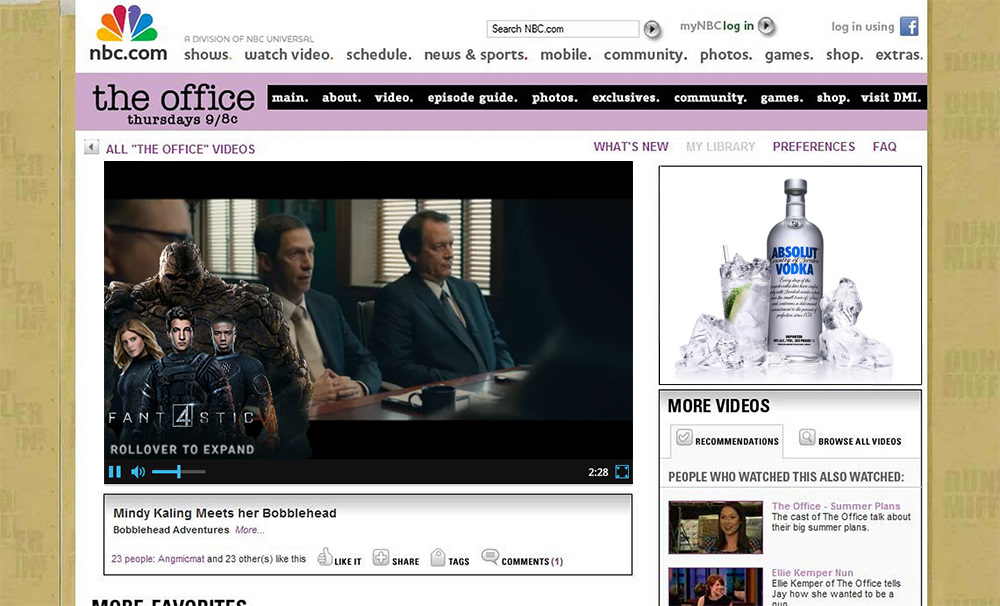Click the myNBC log in arrow

(x=766, y=26)
